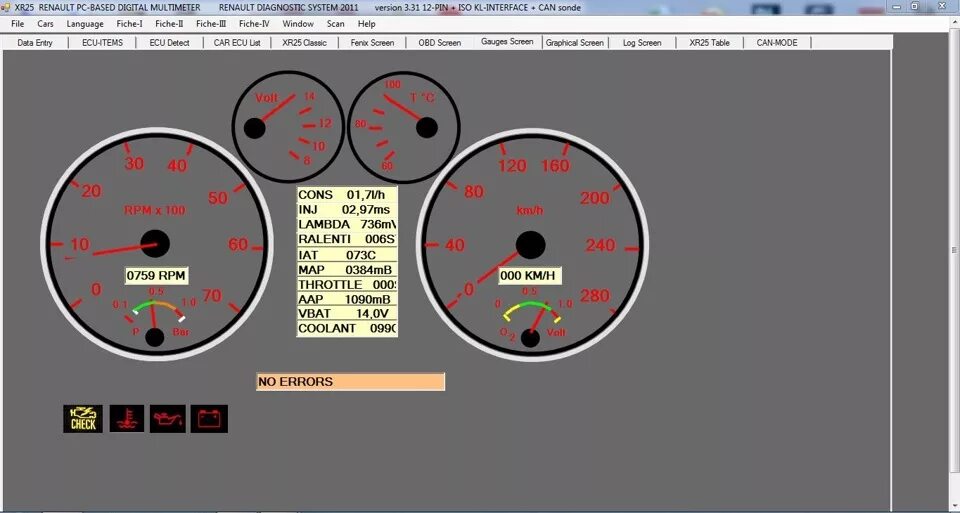960x513 pixels.
Task: Switch to the OBD Screen tab
Action: click(440, 43)
